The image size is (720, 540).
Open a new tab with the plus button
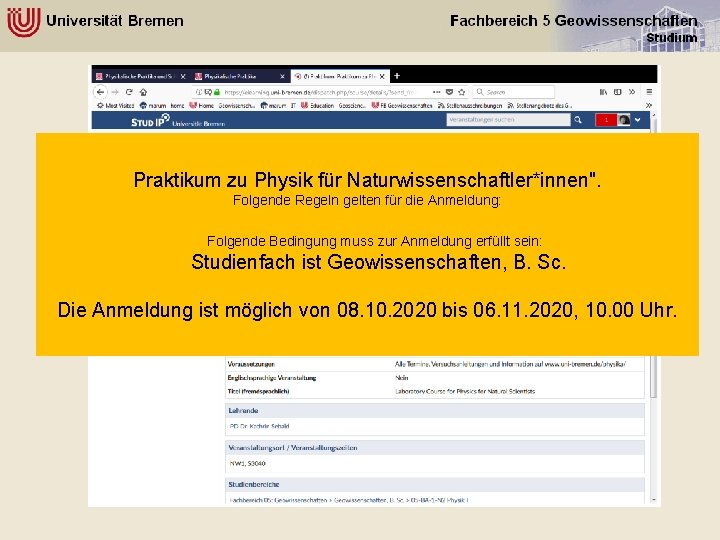(397, 76)
